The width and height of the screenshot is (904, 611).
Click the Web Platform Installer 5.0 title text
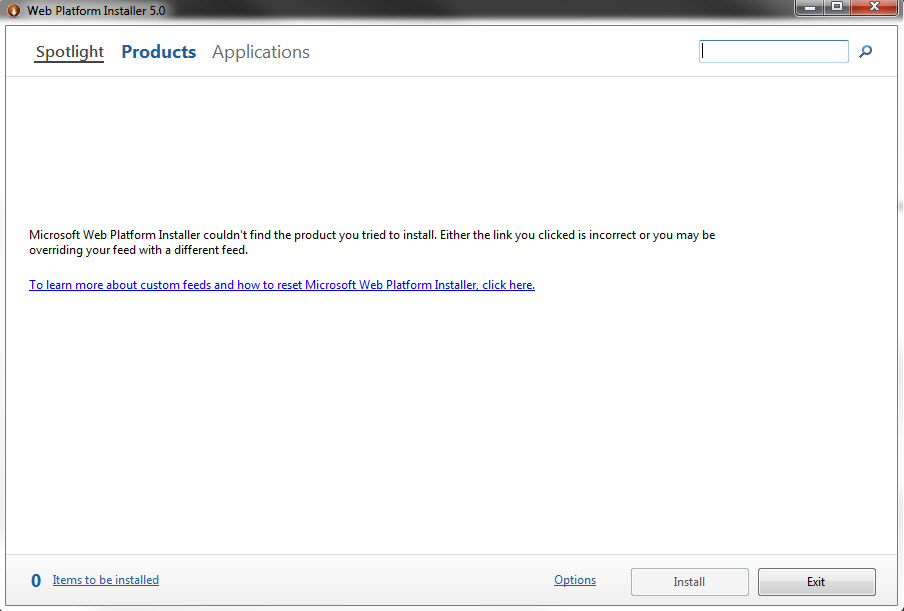click(x=96, y=10)
